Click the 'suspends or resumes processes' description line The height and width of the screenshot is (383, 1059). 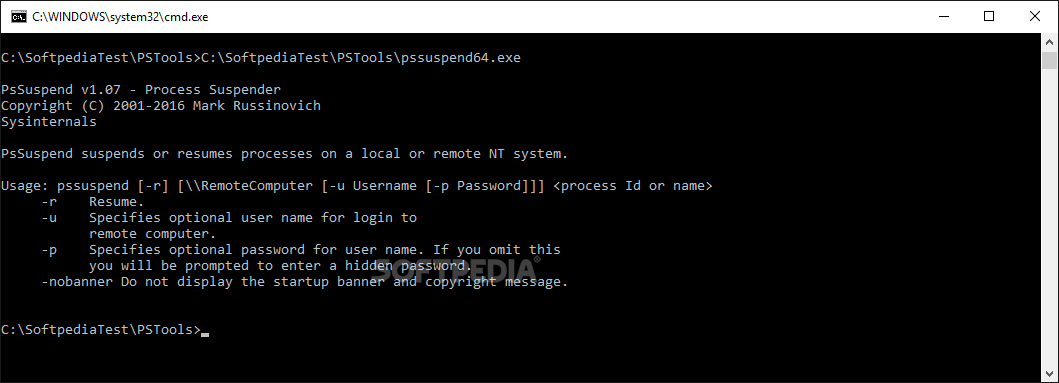(284, 154)
